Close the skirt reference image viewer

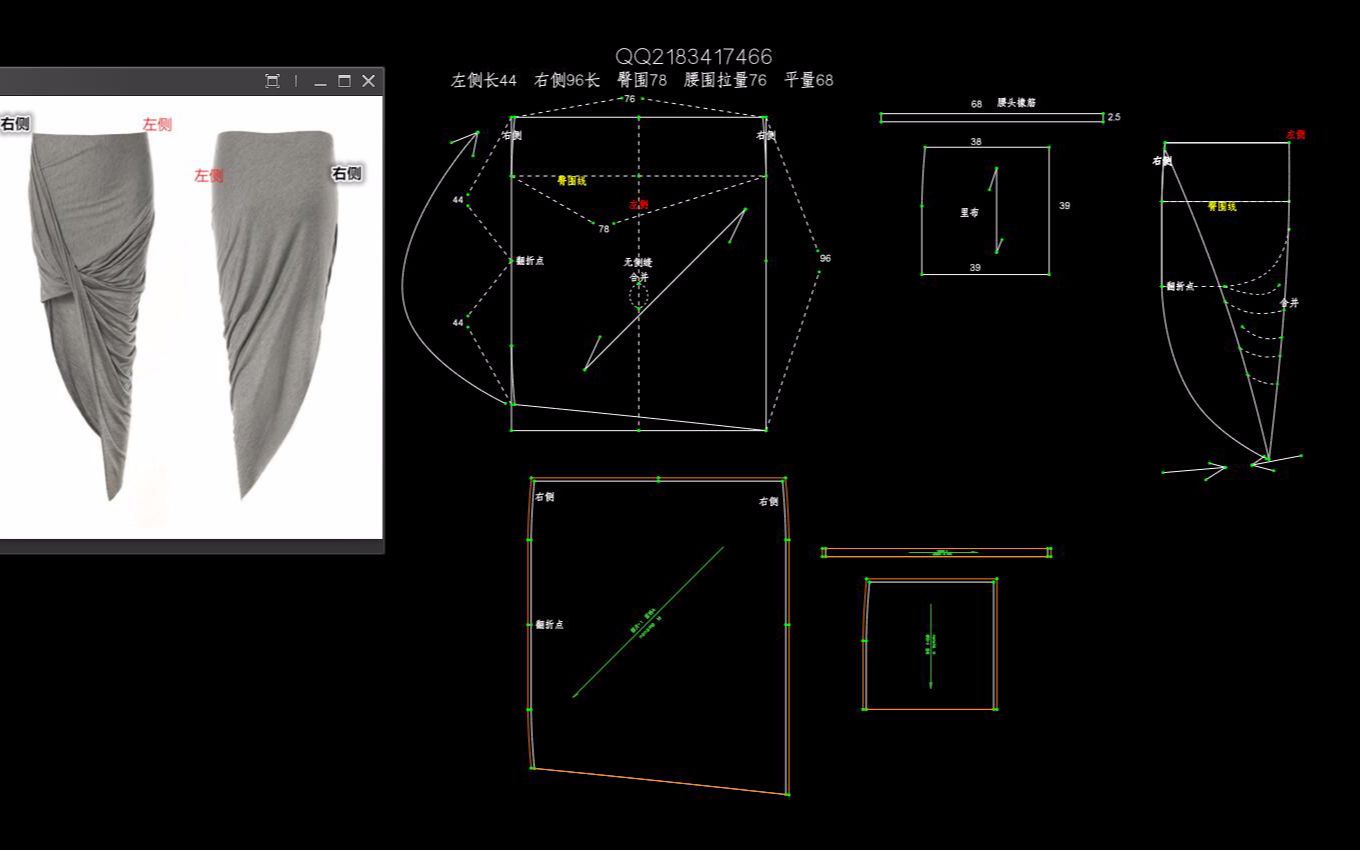point(368,81)
